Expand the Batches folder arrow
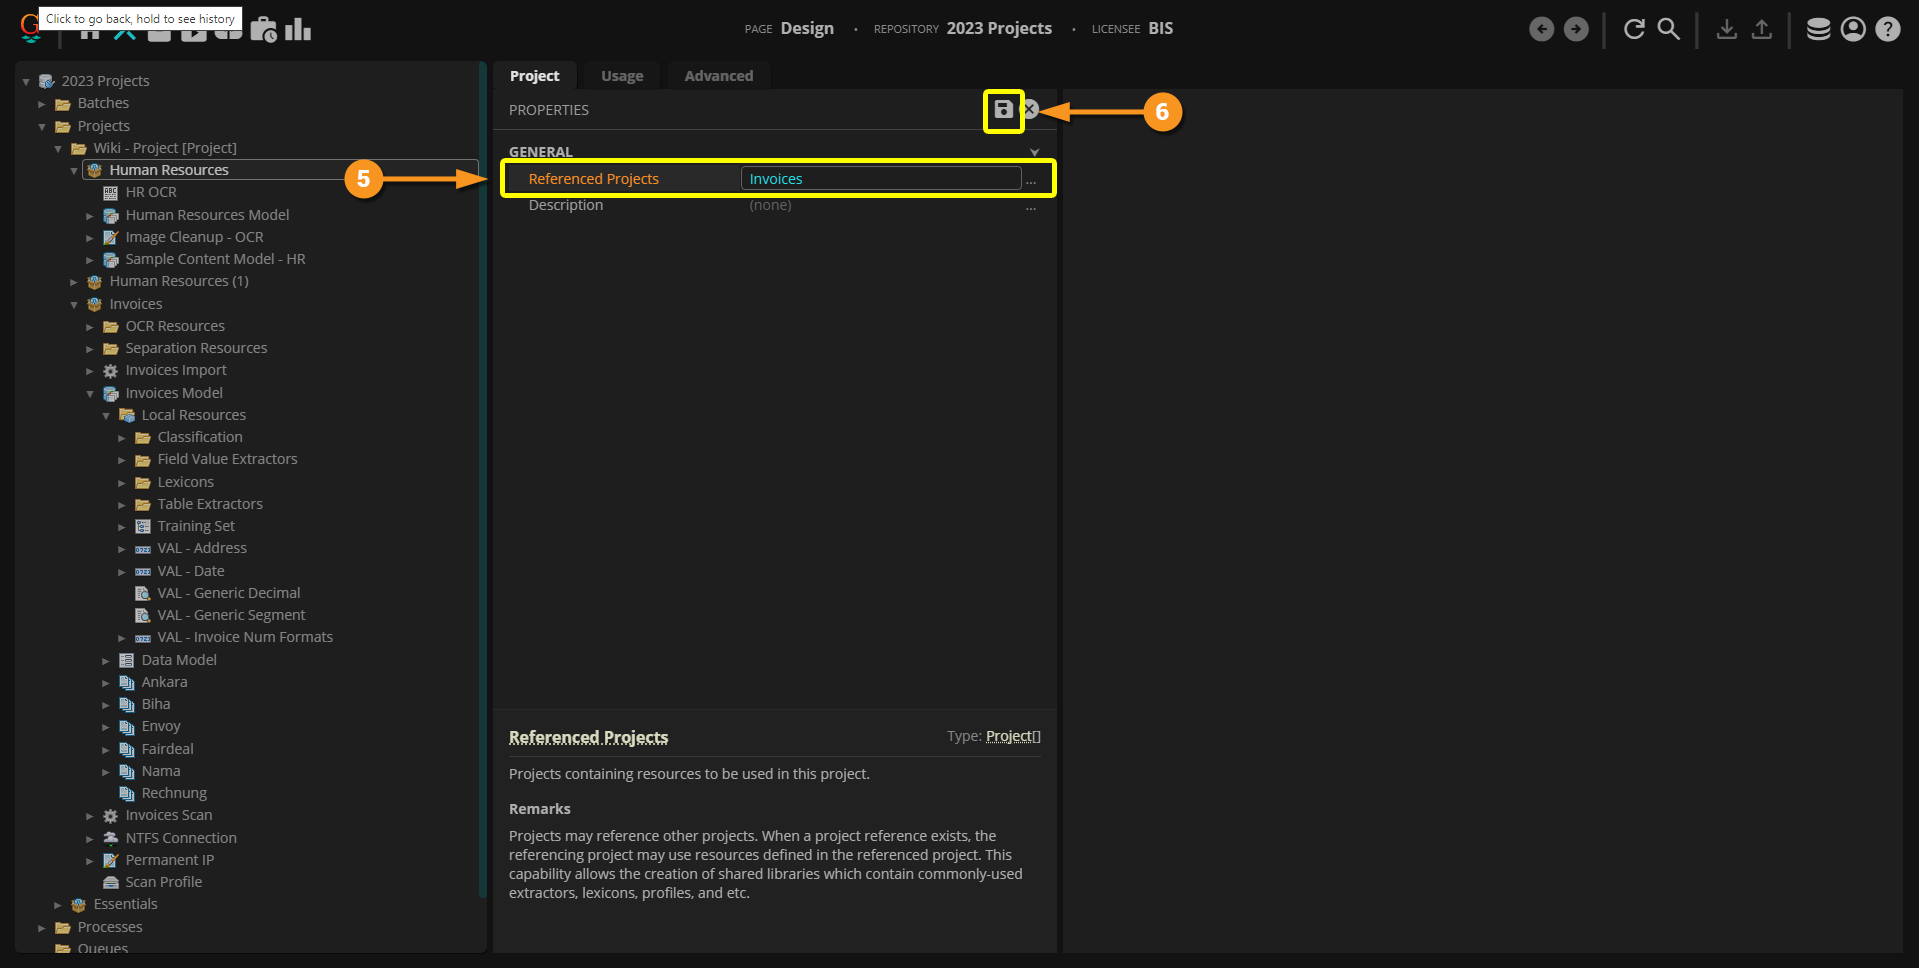The image size is (1919, 968). tap(42, 104)
